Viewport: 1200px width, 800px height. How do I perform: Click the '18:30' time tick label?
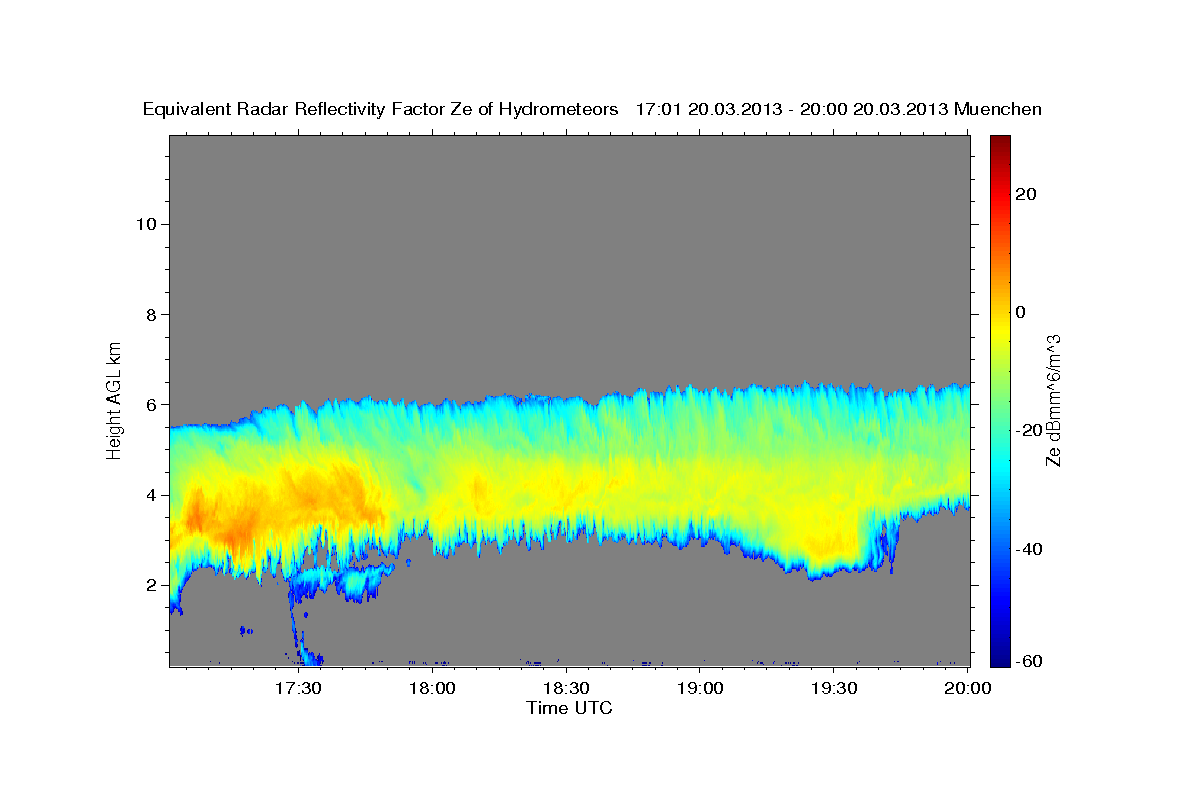567,689
